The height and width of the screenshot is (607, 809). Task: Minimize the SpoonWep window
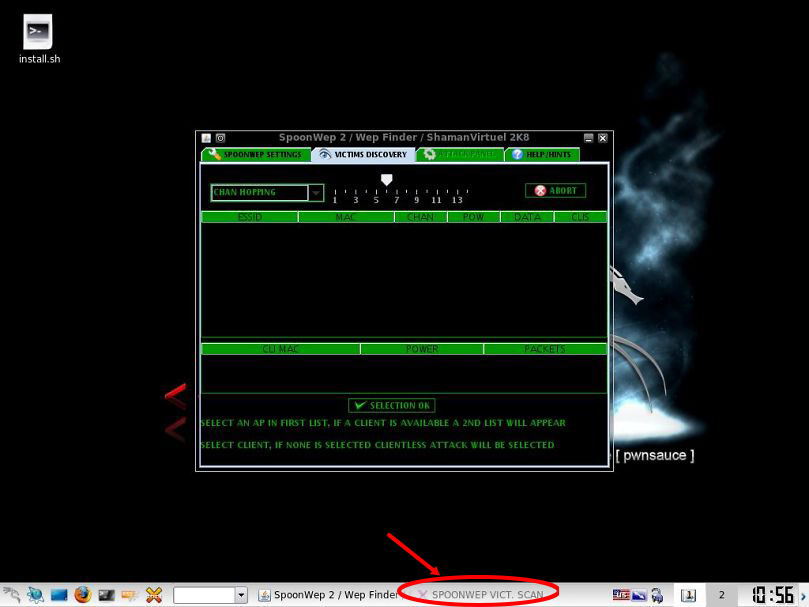click(588, 138)
